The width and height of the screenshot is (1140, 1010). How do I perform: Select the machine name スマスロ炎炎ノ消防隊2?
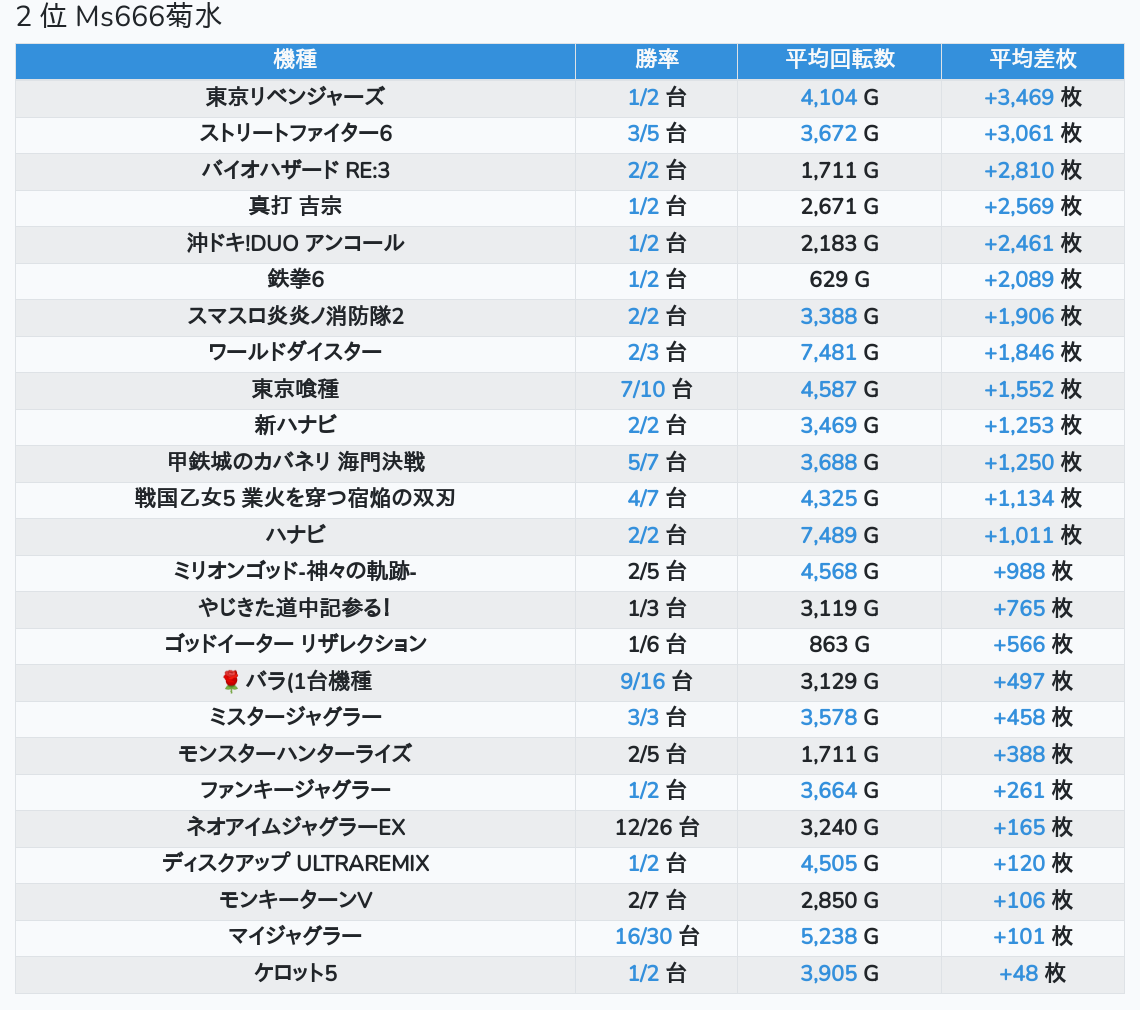click(x=295, y=316)
